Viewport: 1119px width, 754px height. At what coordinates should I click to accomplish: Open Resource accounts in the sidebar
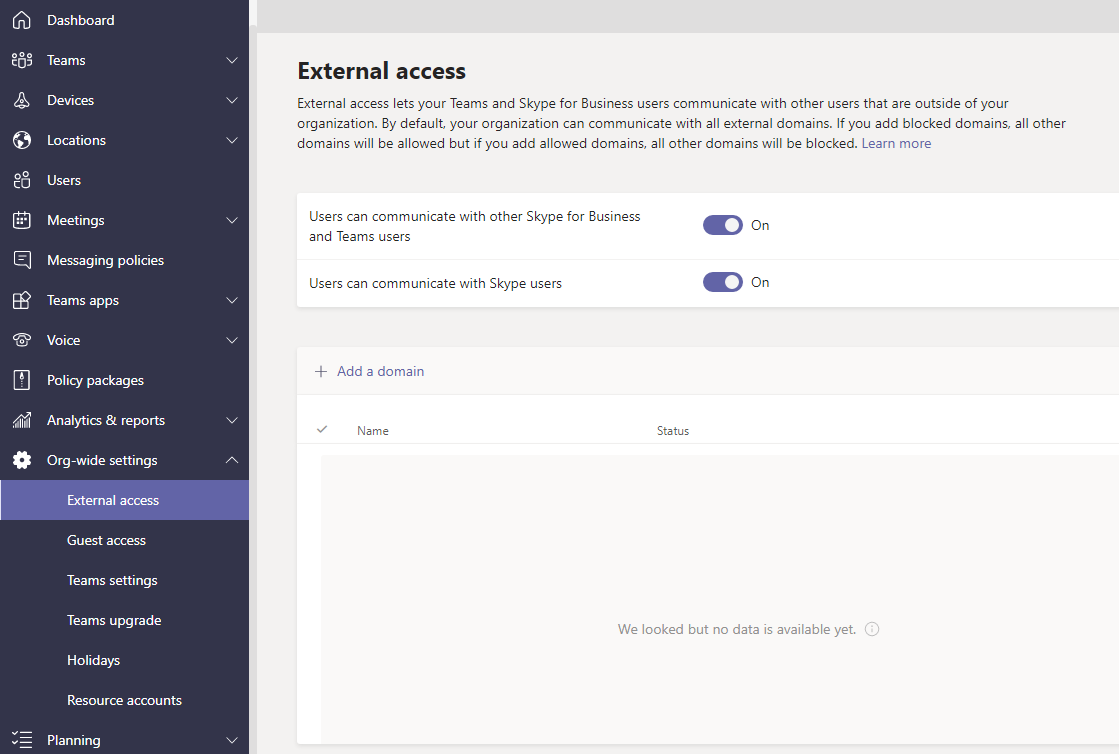(x=124, y=700)
